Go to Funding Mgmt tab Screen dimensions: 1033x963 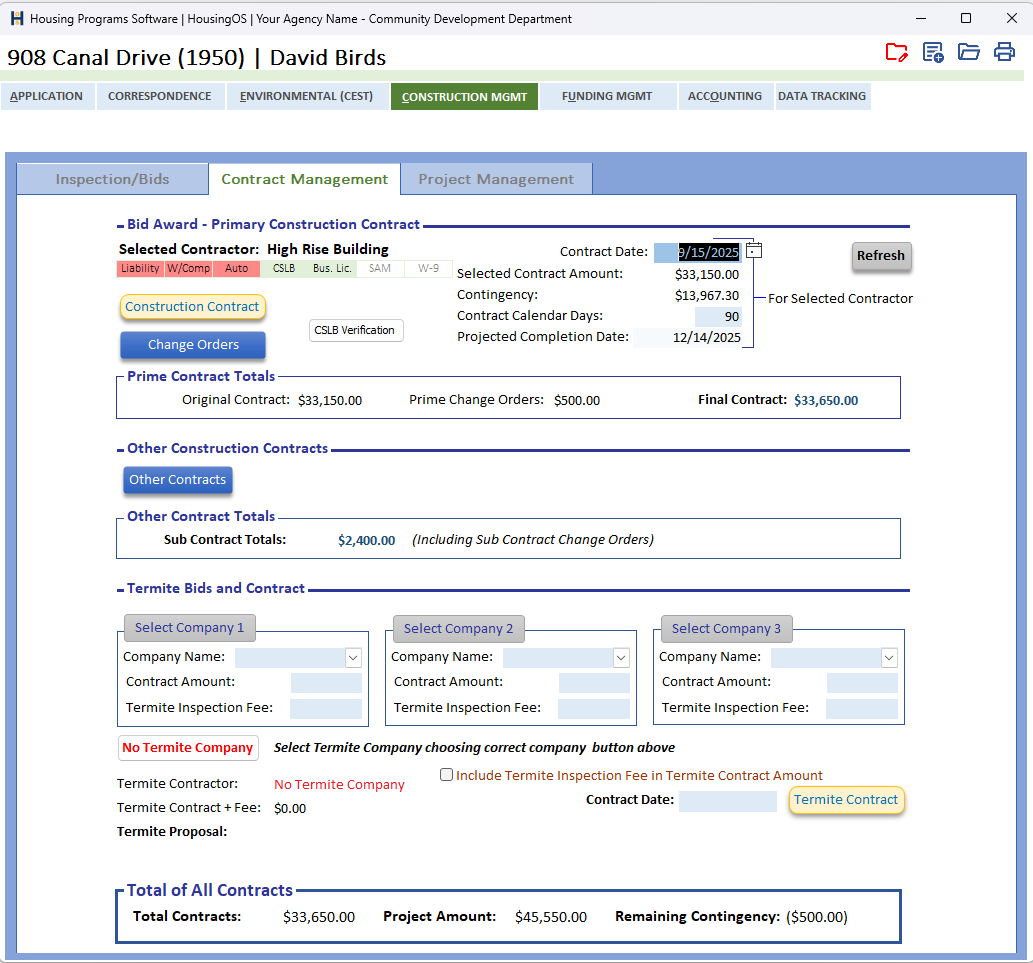pyautogui.click(x=607, y=96)
